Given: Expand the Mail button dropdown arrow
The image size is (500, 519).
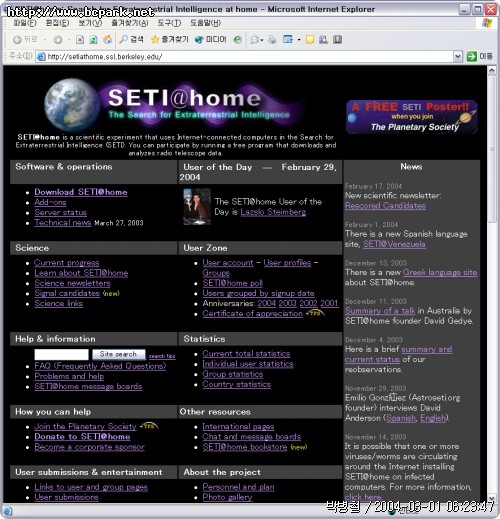Looking at the screenshot, I should [262, 40].
